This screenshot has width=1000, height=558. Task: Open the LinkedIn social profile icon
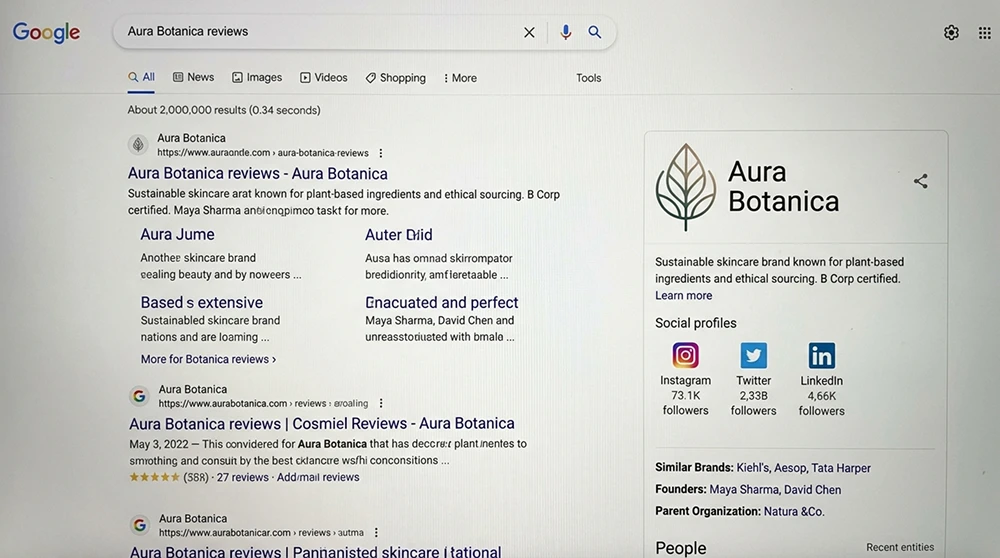[821, 355]
